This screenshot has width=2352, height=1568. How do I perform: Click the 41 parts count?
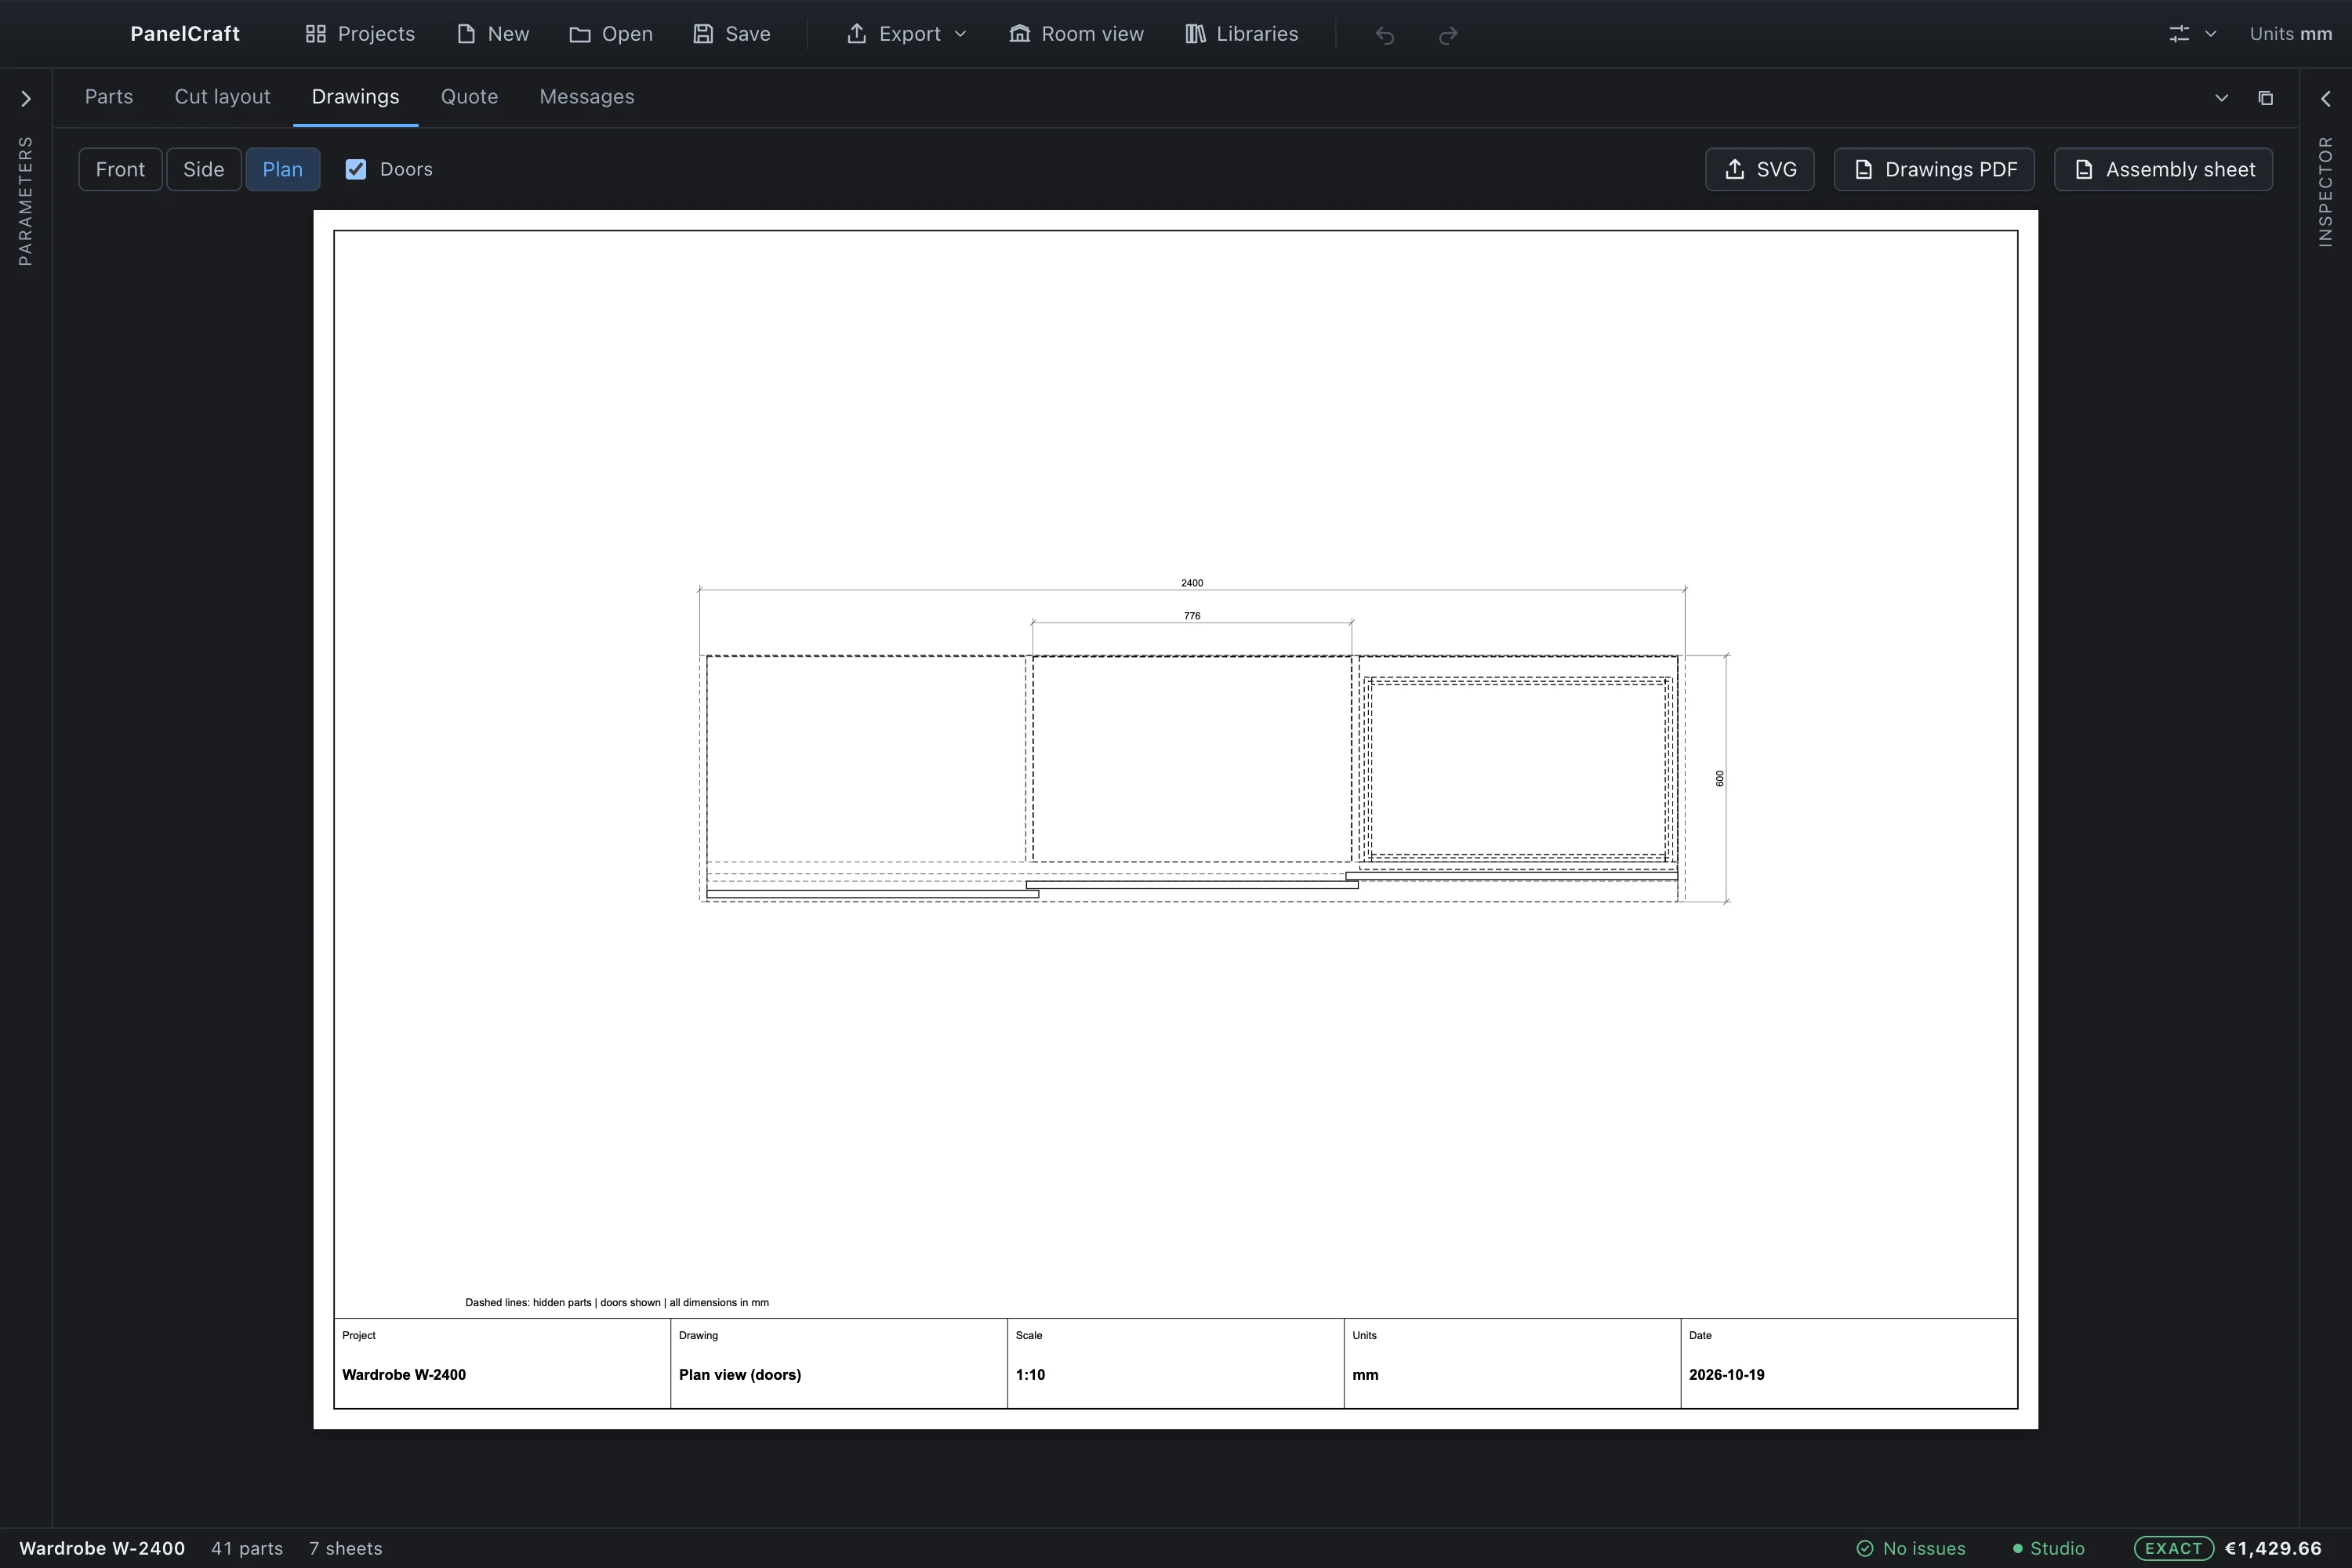(247, 1548)
